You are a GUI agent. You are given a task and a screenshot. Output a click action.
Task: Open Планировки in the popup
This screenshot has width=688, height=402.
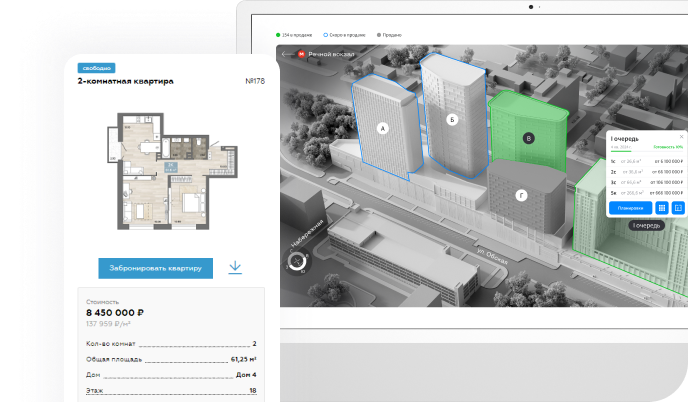631,208
